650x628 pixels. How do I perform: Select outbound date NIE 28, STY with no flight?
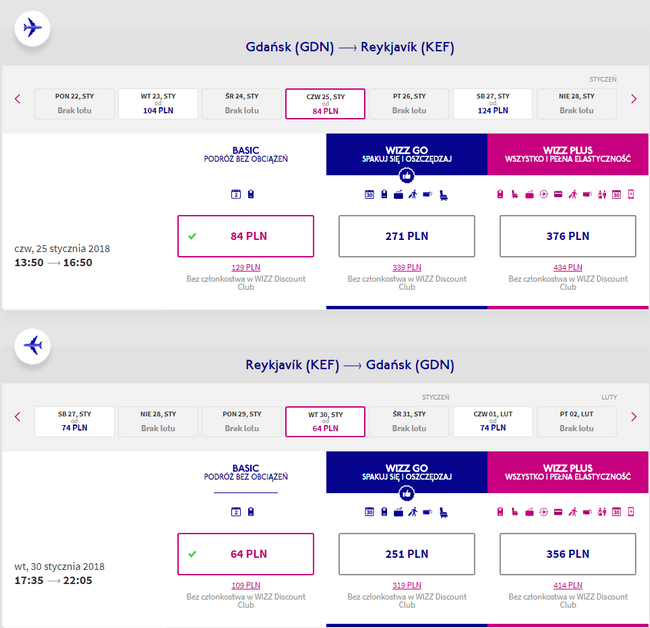click(x=577, y=104)
